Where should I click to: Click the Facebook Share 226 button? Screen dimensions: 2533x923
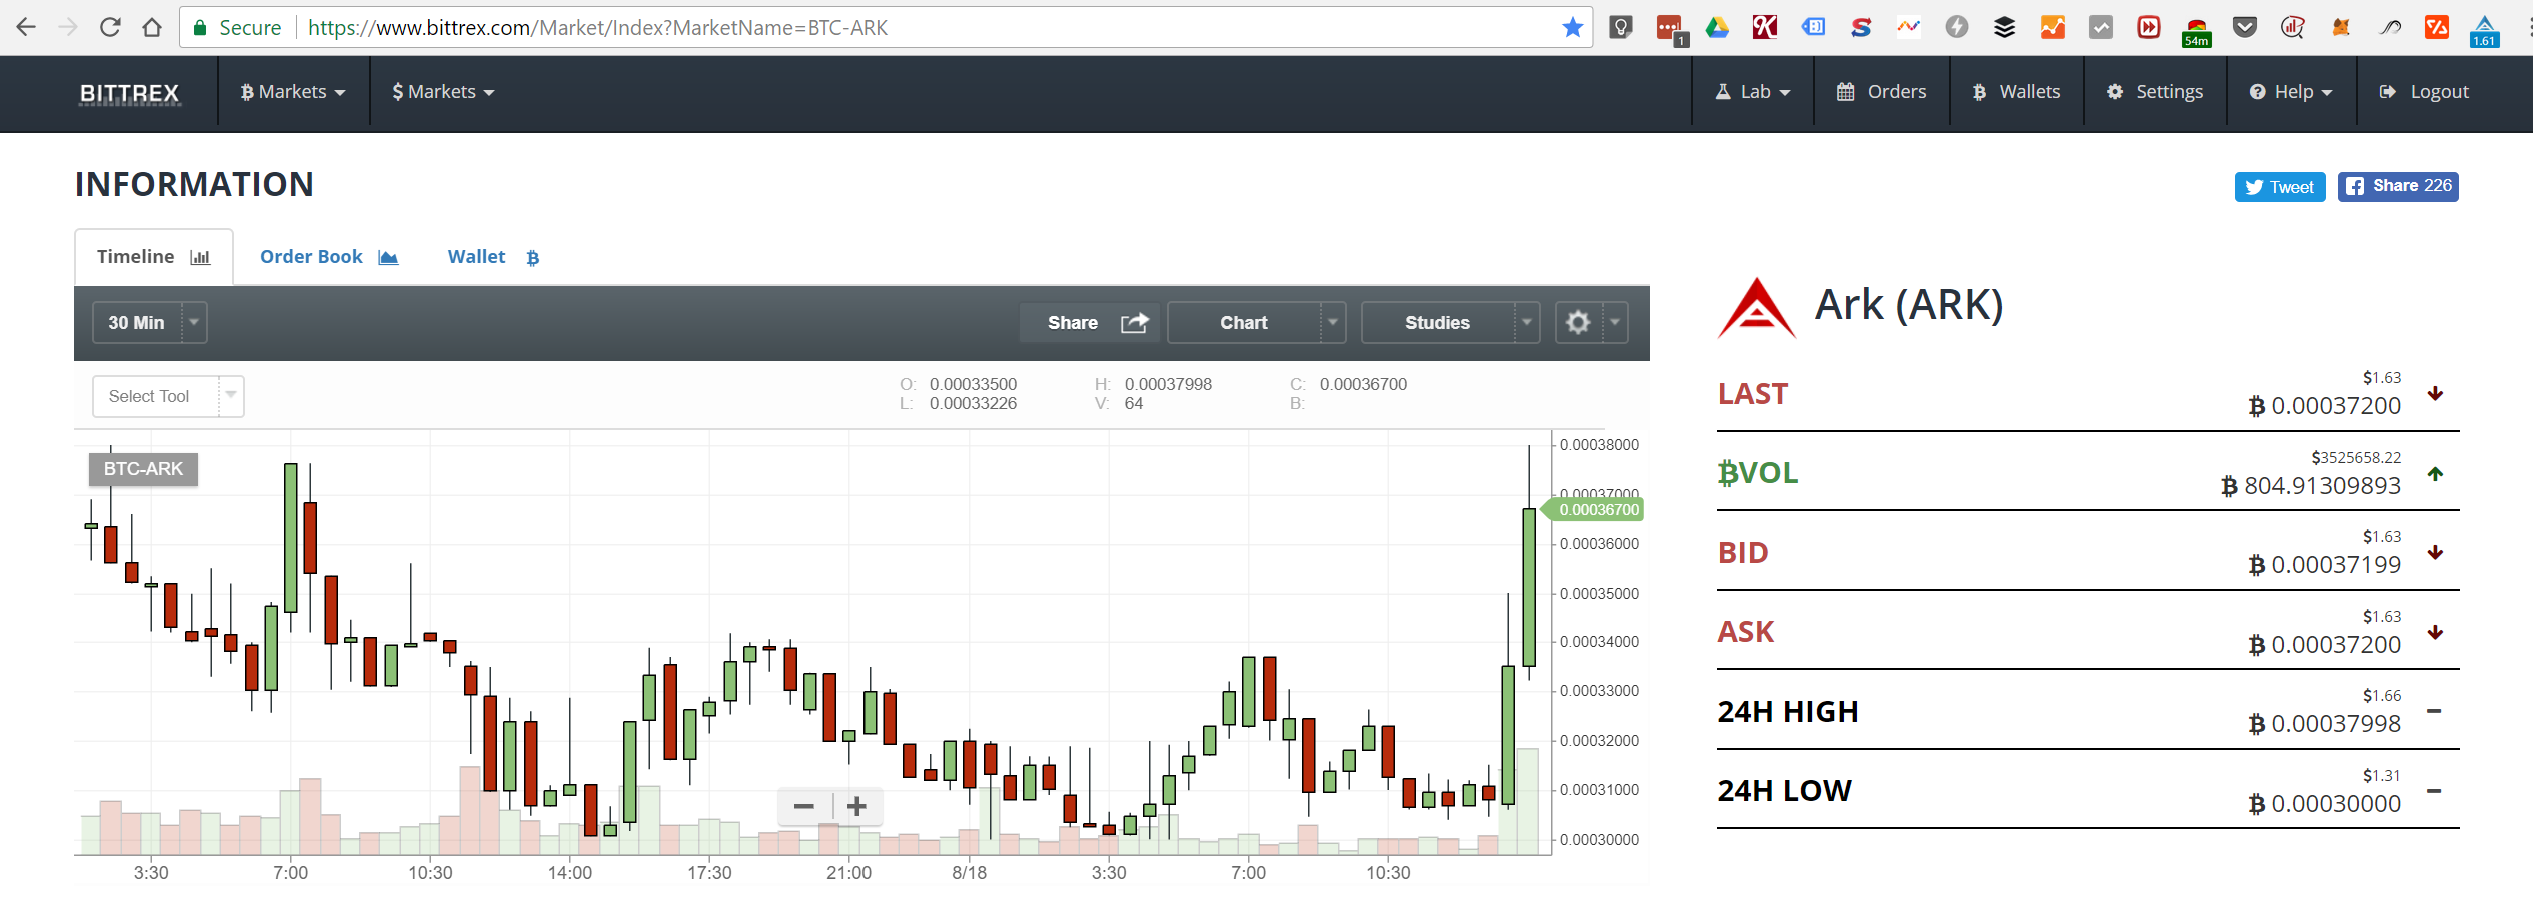(x=2398, y=186)
